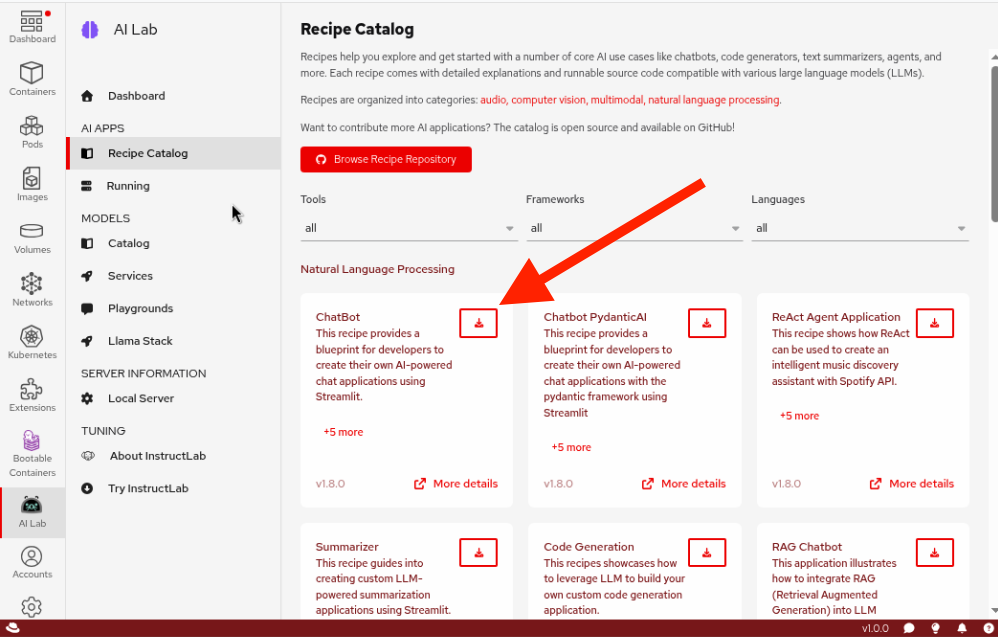This screenshot has height=637, width=998.
Task: Expand the Tools filter dropdown
Action: (x=409, y=228)
